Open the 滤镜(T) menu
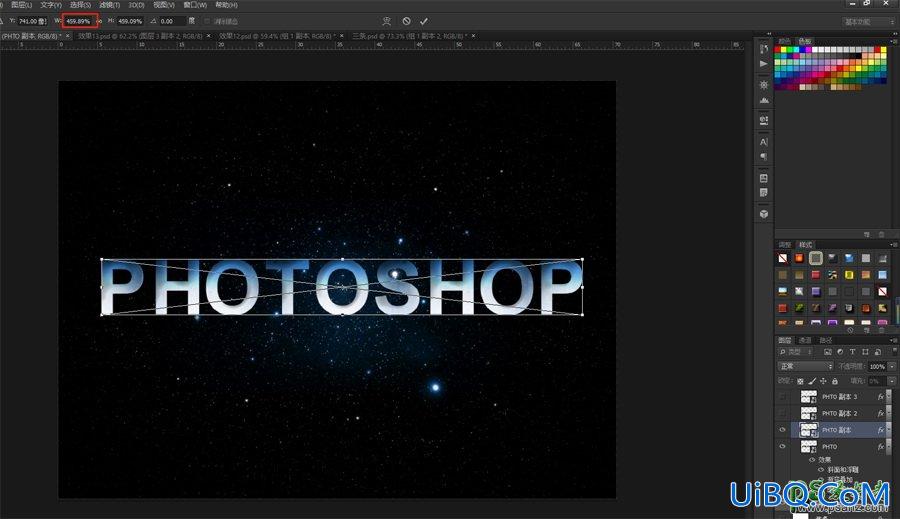Viewport: 900px width, 519px height. (x=110, y=5)
